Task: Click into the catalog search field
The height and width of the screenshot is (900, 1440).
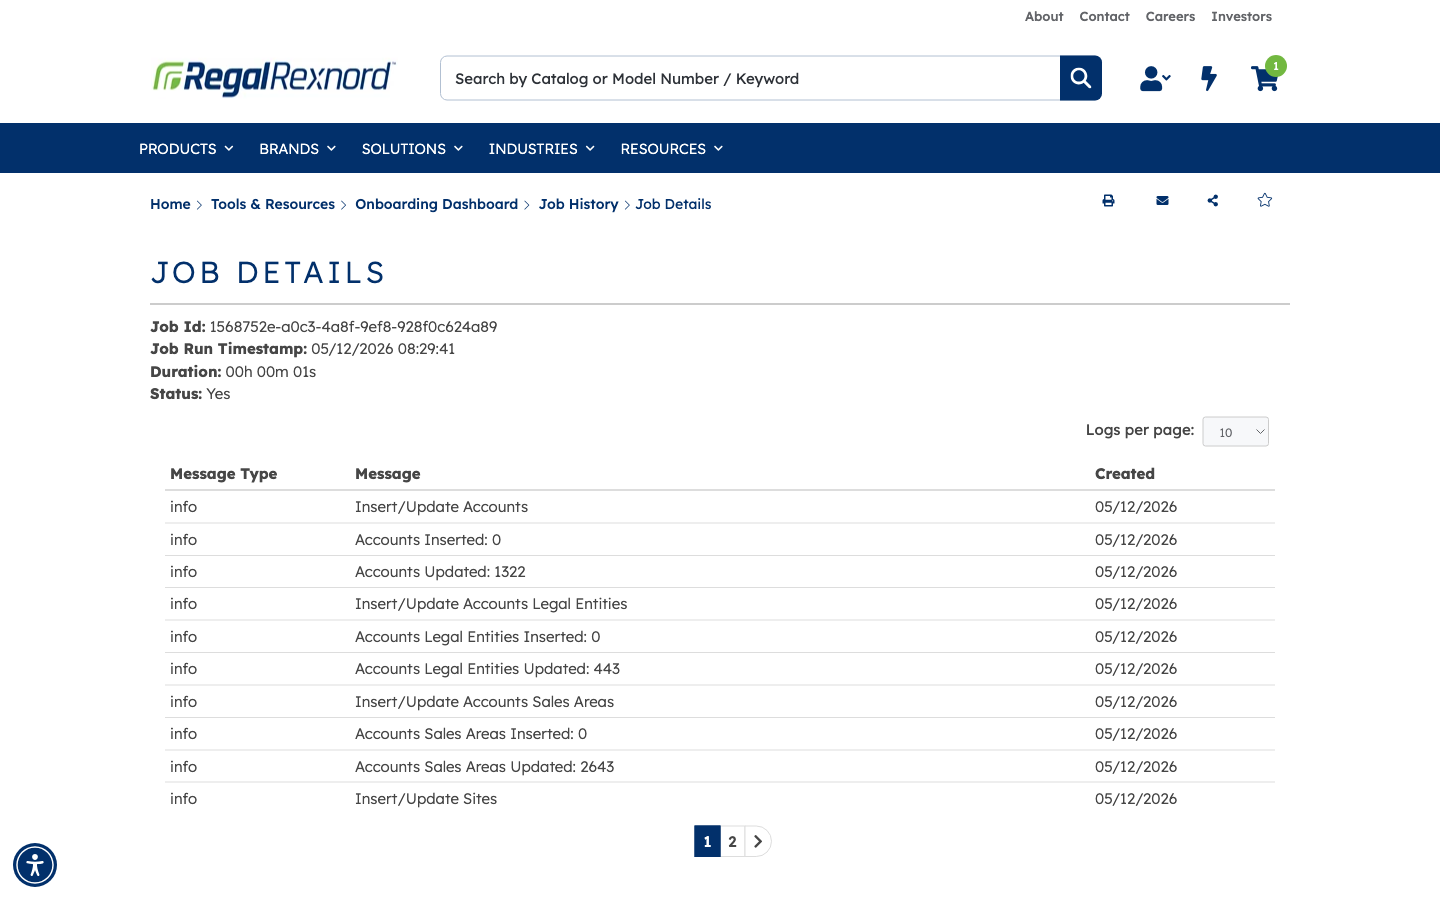Action: (750, 78)
